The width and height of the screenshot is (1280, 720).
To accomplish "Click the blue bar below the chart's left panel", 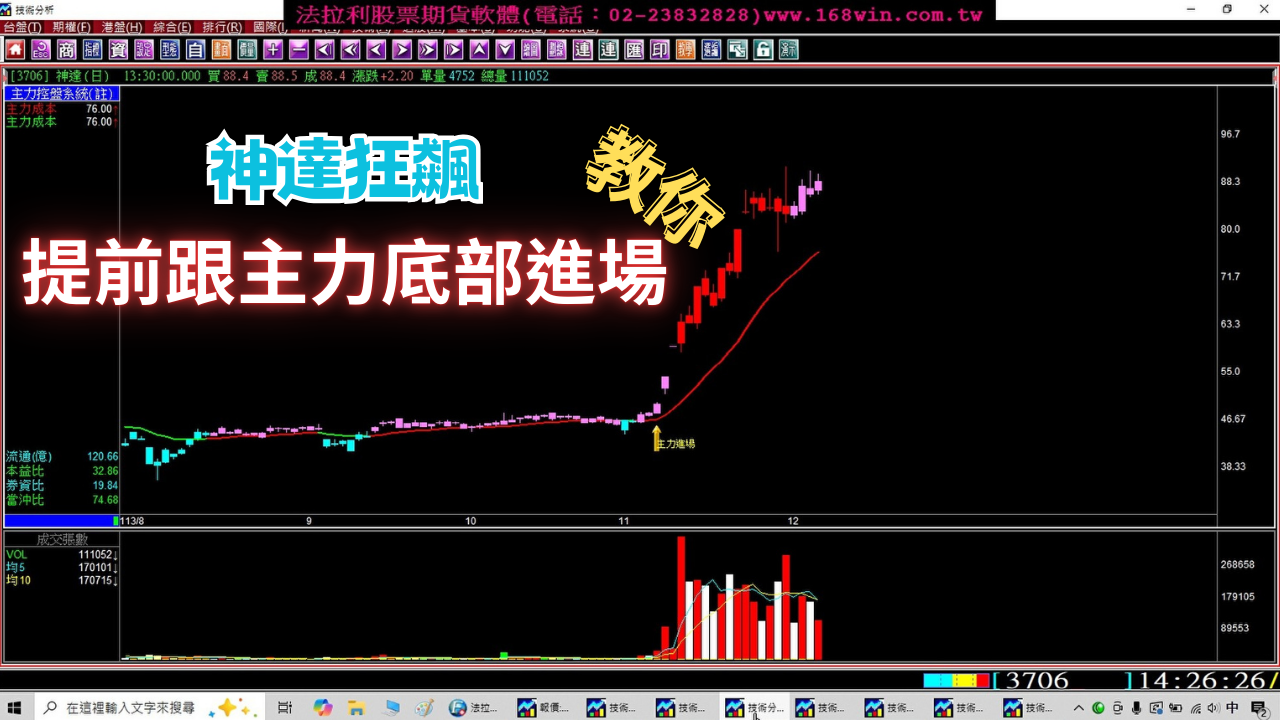I will tap(61, 520).
